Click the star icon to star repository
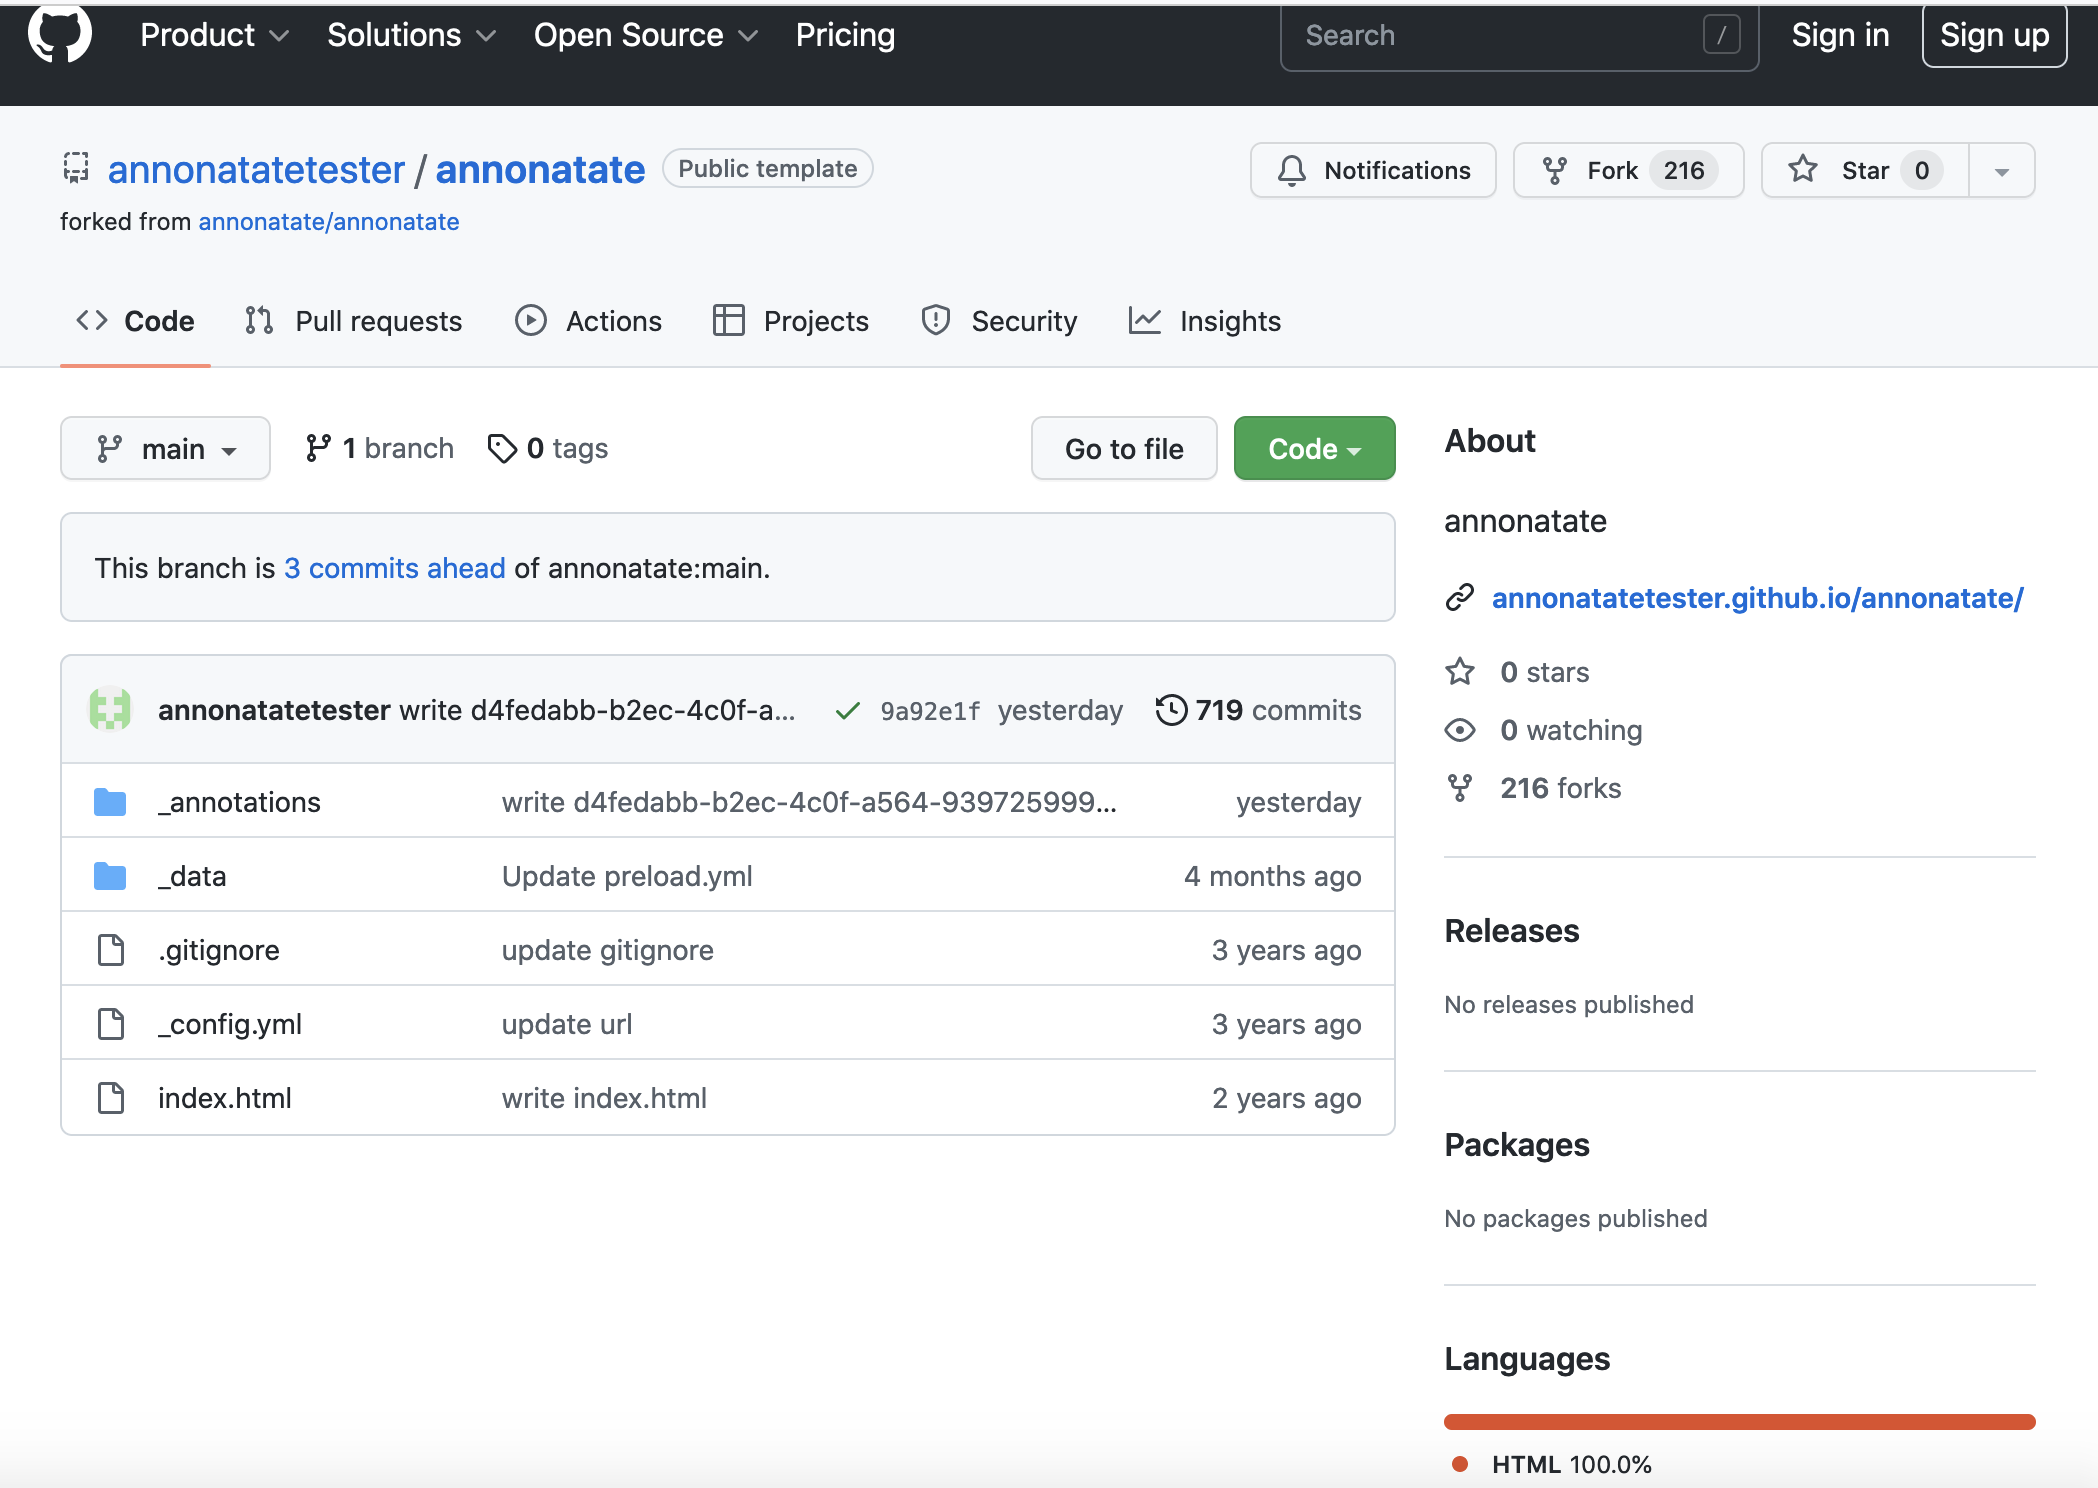Viewport: 2098px width, 1488px height. tap(1805, 169)
